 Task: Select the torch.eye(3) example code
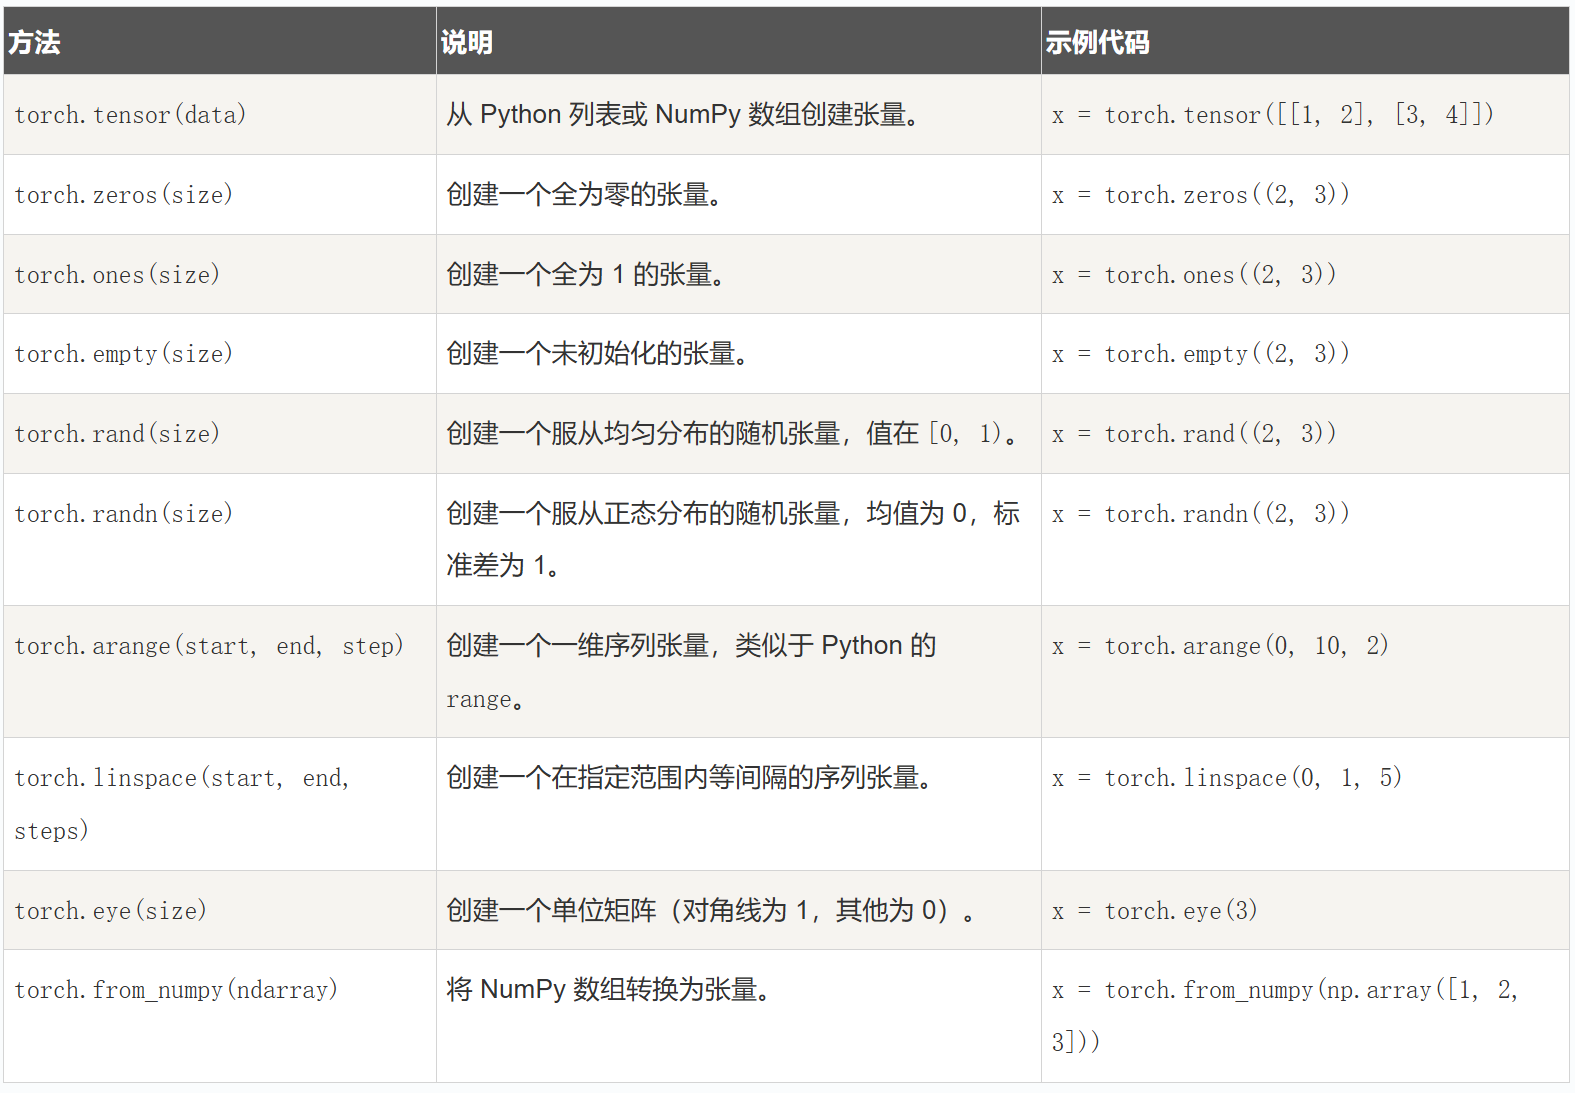1155,911
